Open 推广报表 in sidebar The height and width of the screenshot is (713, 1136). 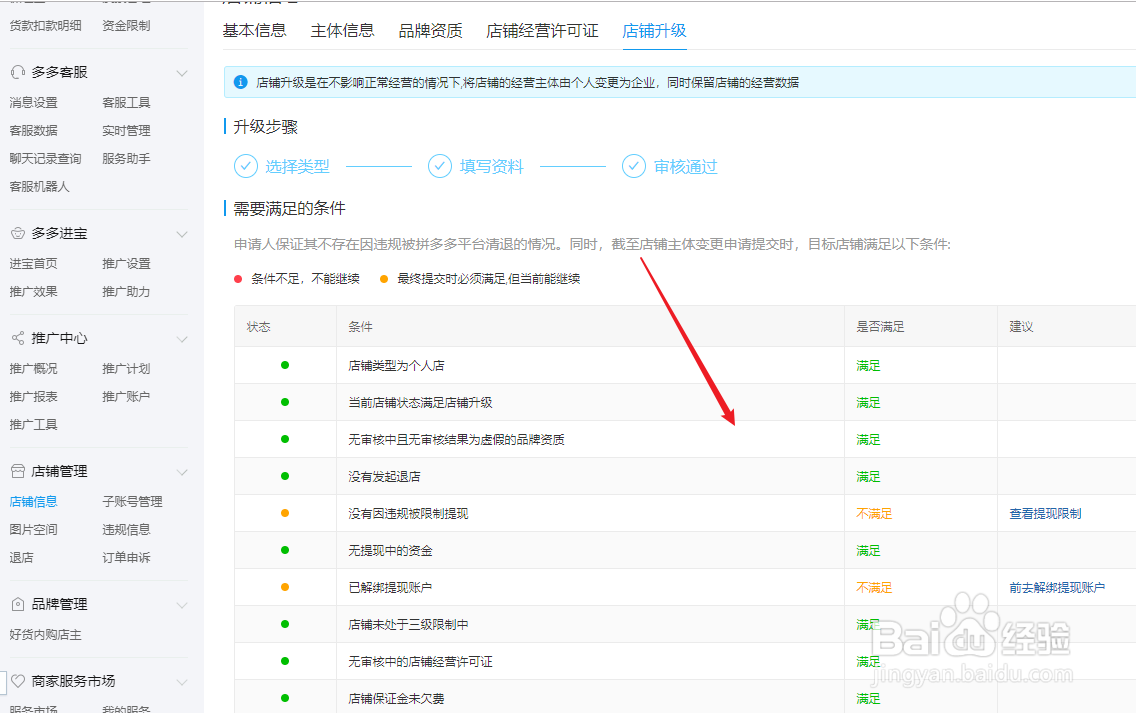[33, 396]
